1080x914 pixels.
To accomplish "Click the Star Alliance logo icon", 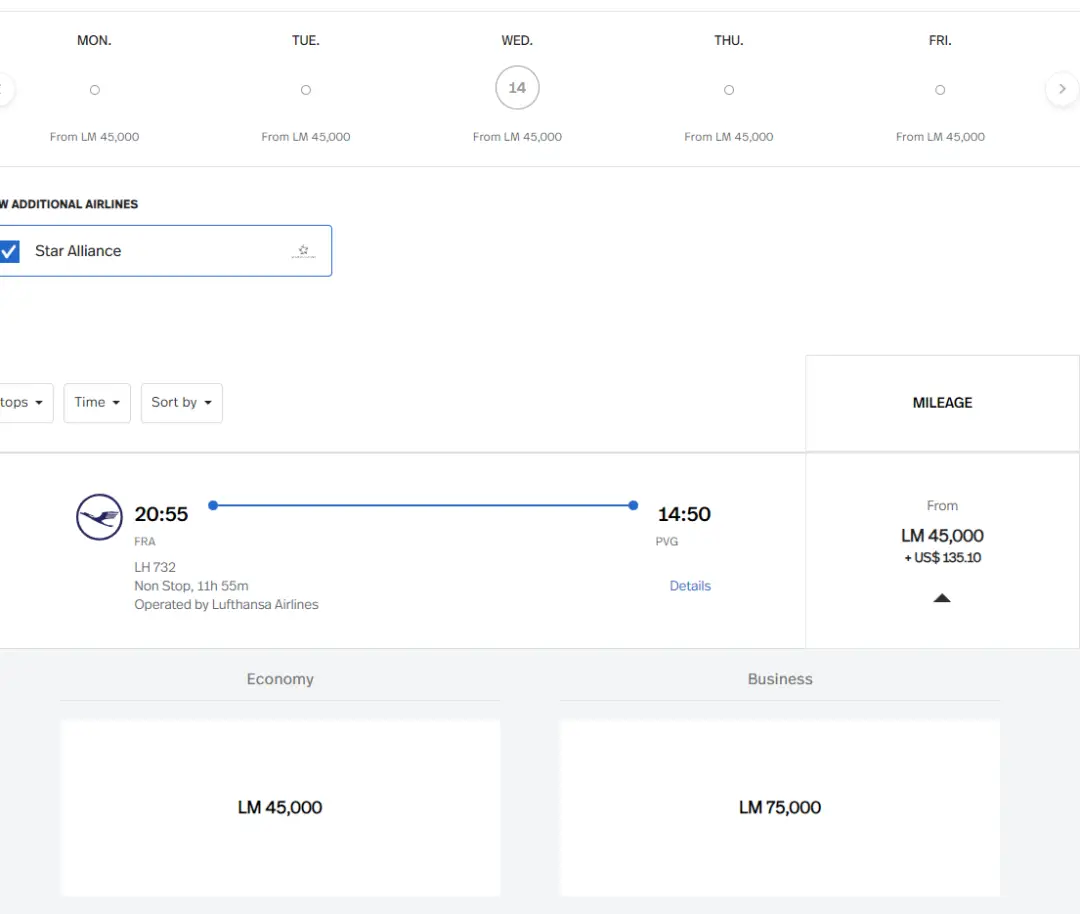I will (x=303, y=251).
